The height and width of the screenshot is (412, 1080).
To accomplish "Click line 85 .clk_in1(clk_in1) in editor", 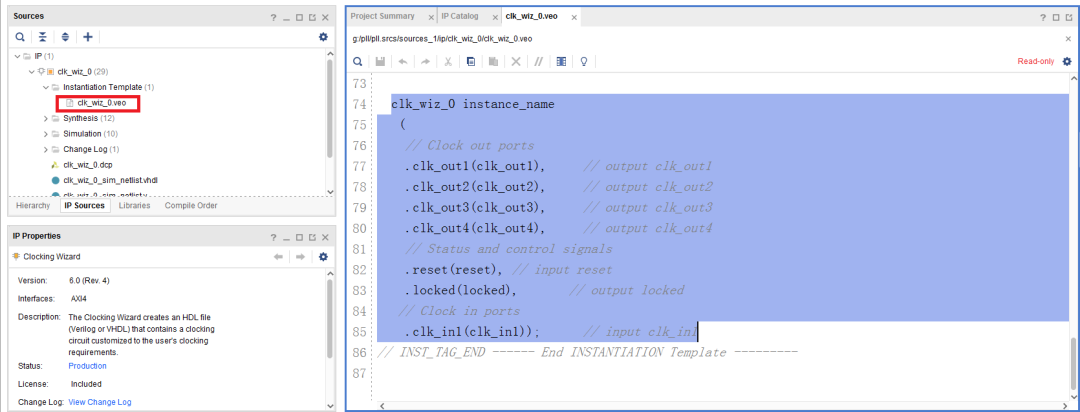I will [x=472, y=332].
